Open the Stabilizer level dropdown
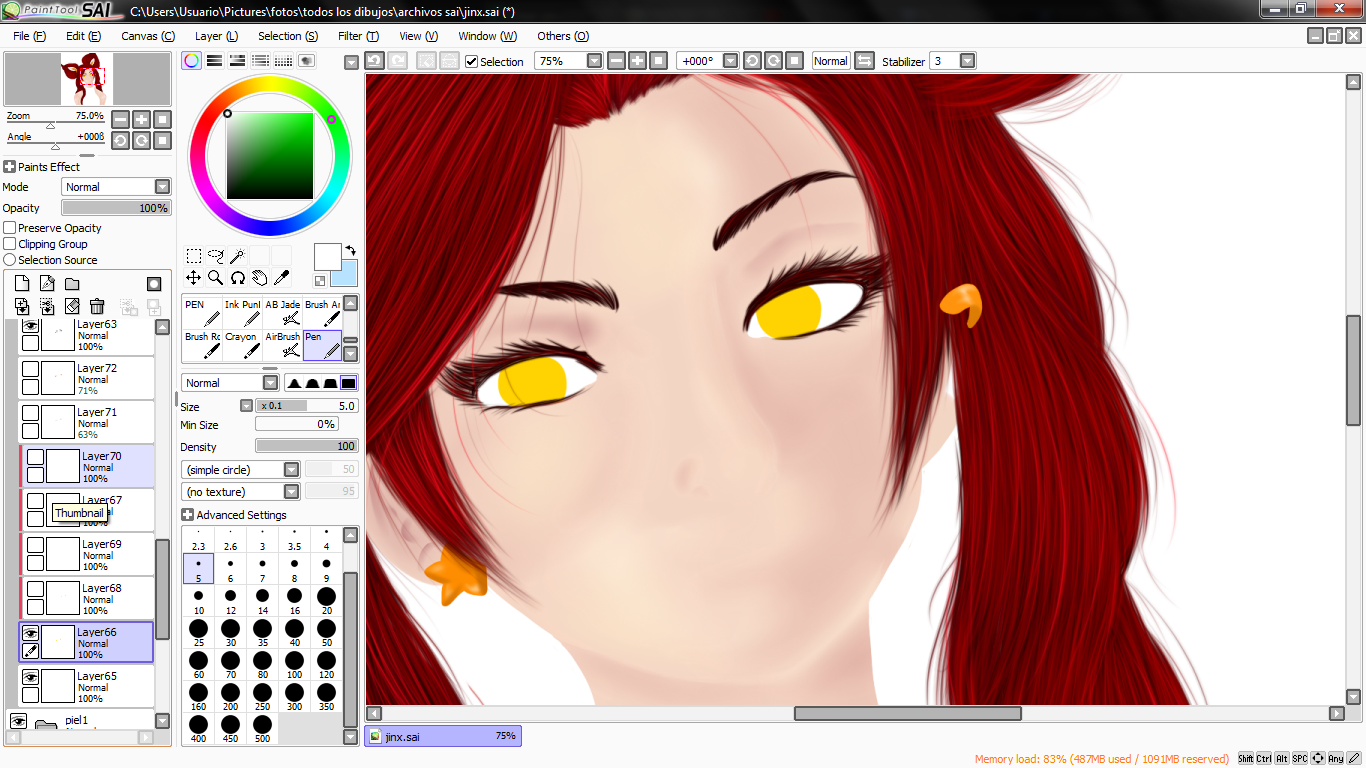This screenshot has width=1366, height=768. 967,61
